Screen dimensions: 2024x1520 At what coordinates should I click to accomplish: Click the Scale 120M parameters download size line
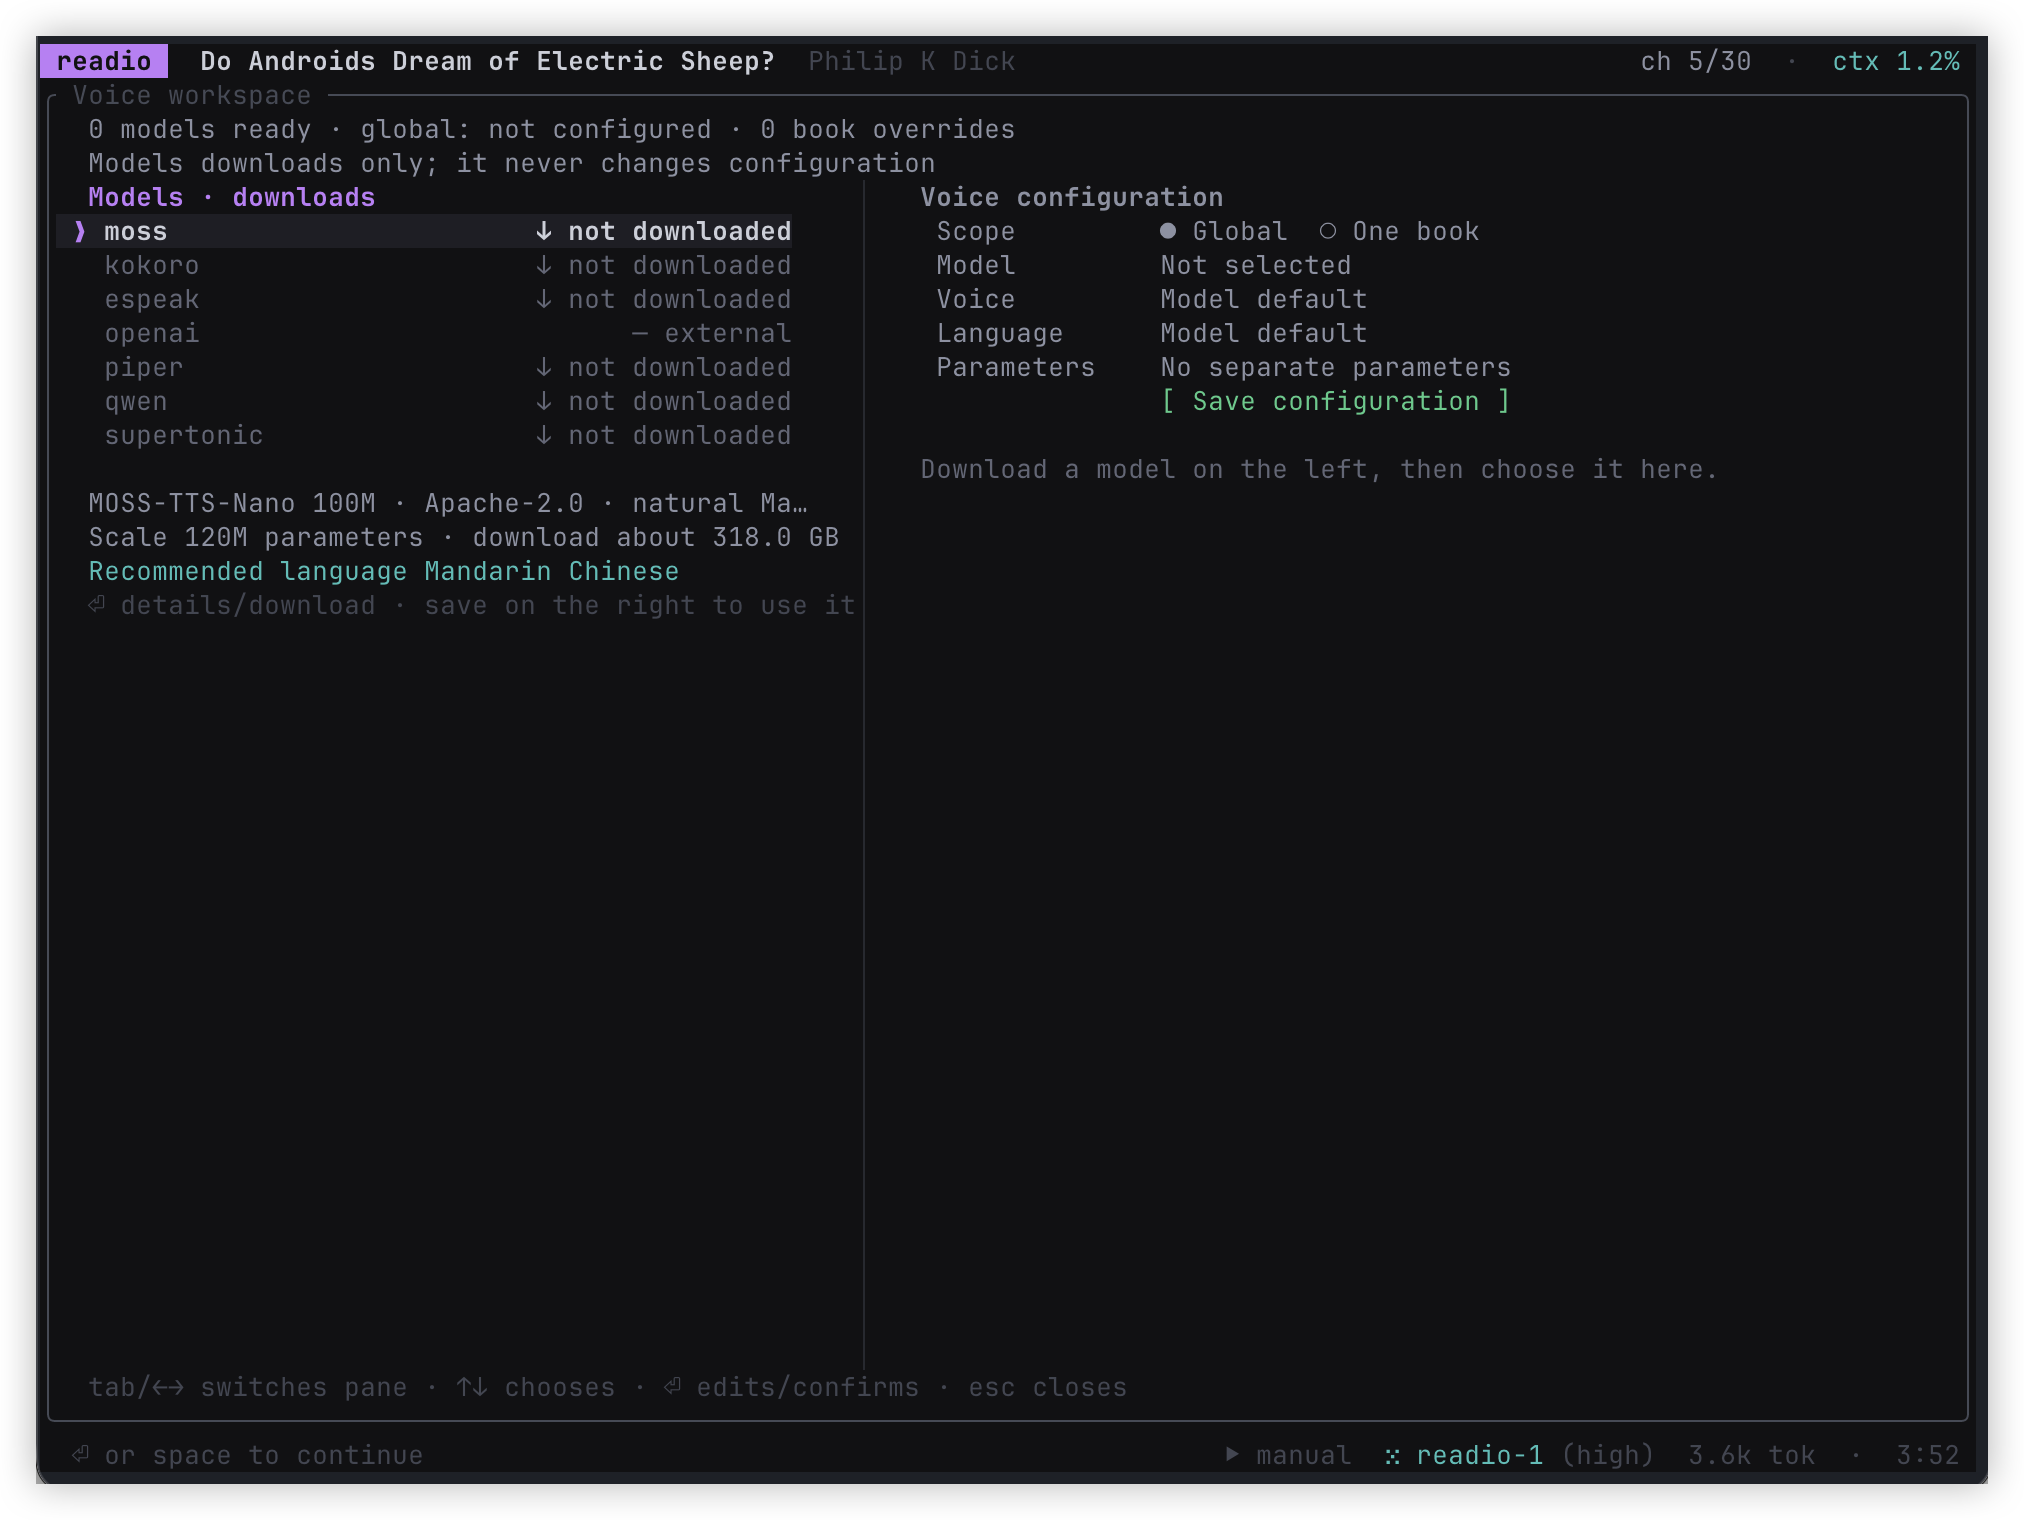coord(463,537)
